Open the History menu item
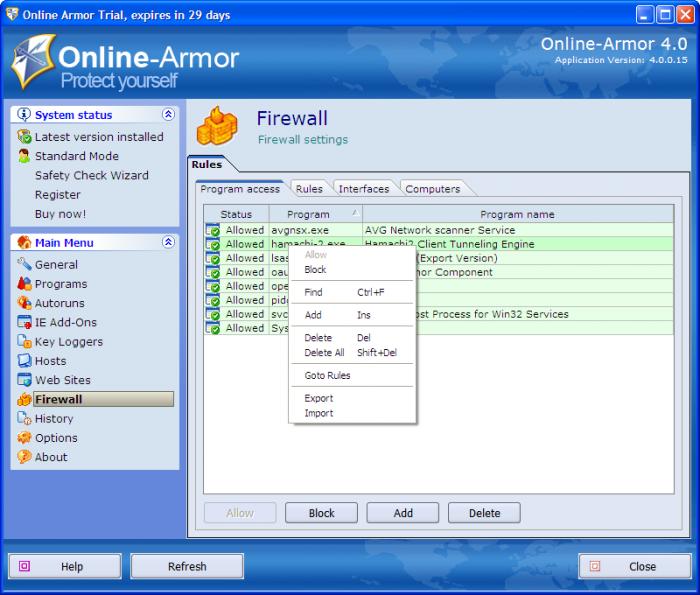Screen dimensions: 700x595 coord(54,419)
